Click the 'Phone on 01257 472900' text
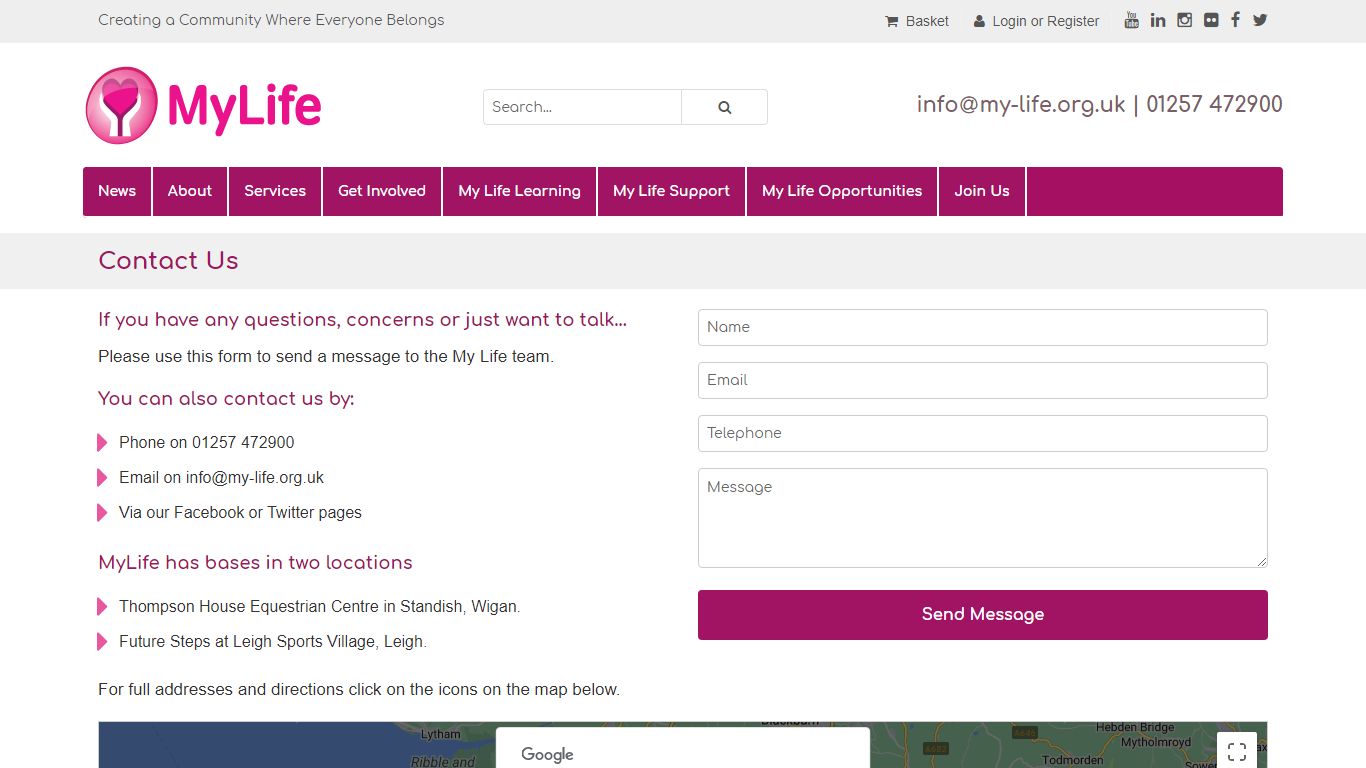 click(x=207, y=442)
